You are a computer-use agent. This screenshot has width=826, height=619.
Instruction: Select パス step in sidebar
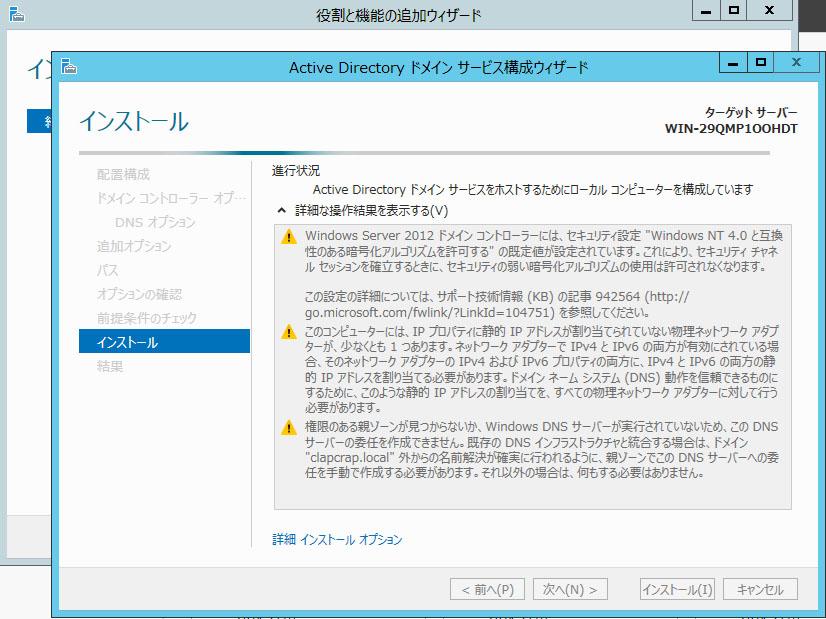pos(107,270)
